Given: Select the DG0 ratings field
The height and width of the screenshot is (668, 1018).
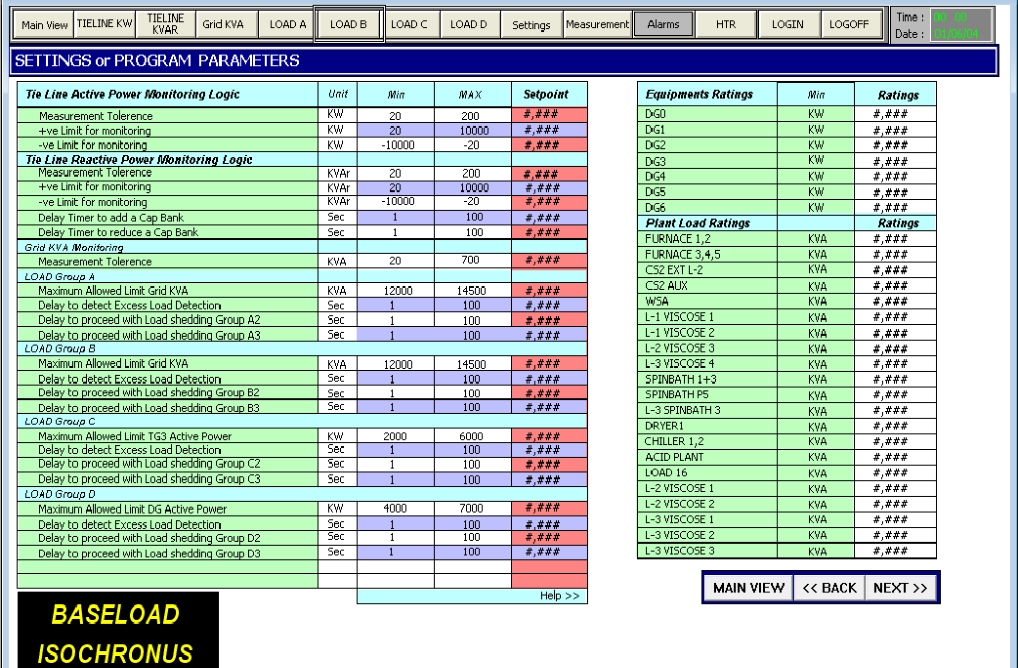Looking at the screenshot, I should (895, 116).
